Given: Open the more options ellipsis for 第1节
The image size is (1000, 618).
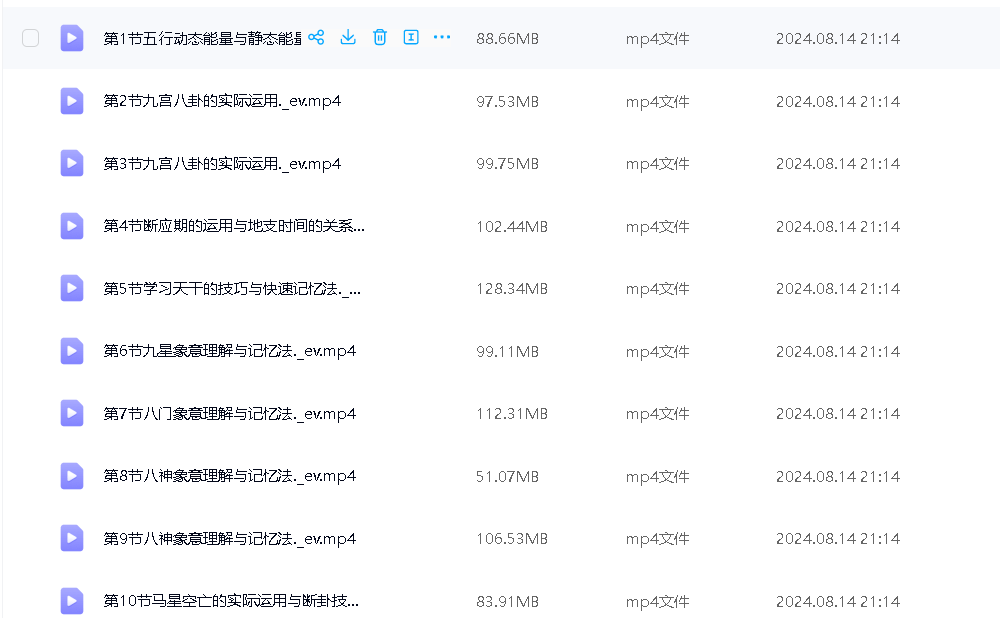Looking at the screenshot, I should [x=442, y=38].
